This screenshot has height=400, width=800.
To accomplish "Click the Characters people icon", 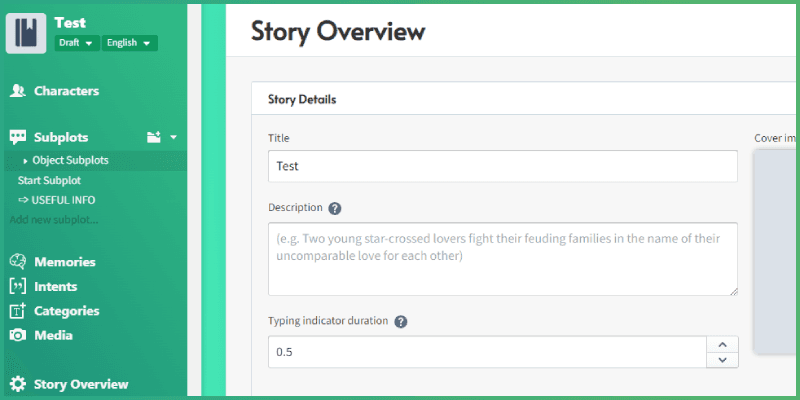I will (17, 91).
